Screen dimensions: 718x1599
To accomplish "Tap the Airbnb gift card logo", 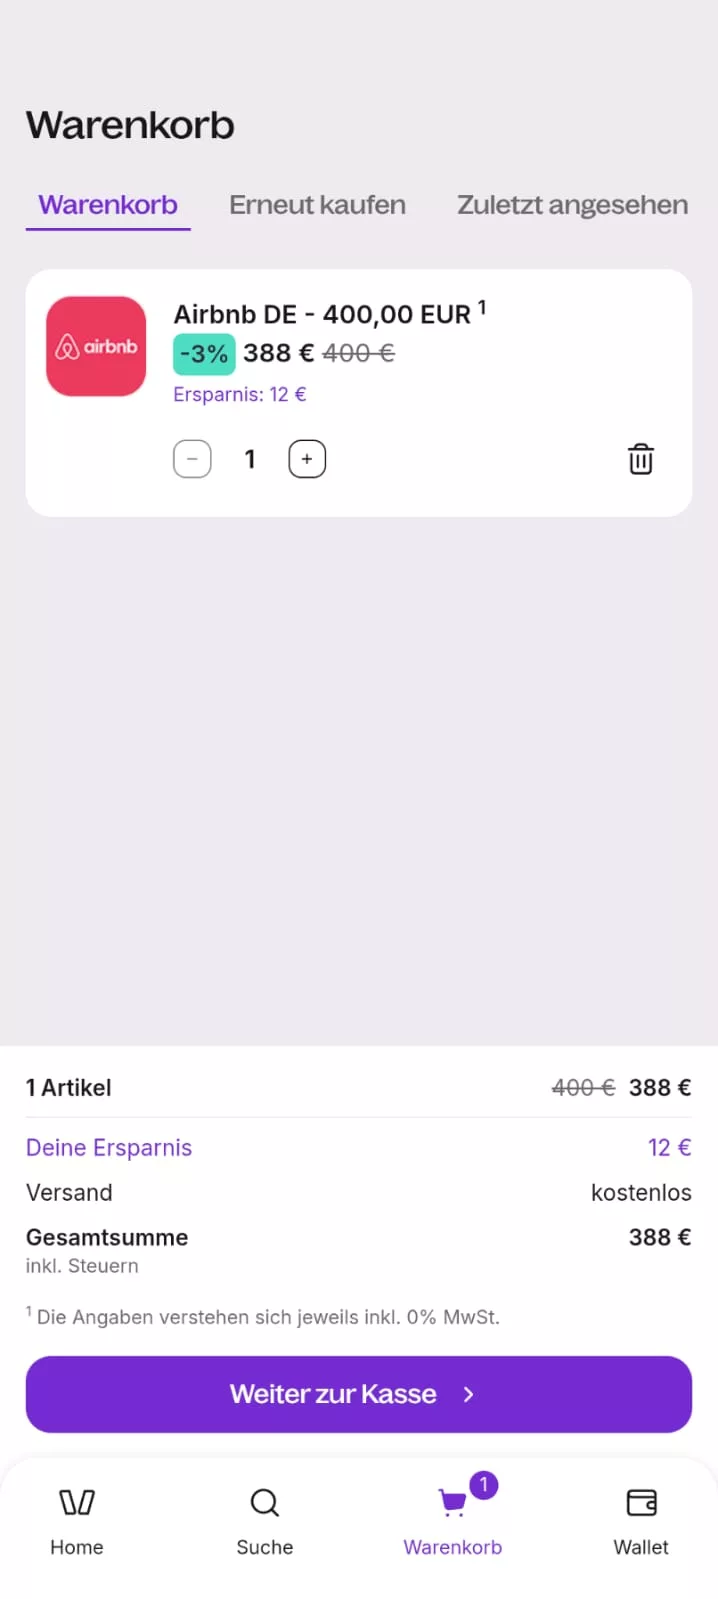I will coord(96,346).
